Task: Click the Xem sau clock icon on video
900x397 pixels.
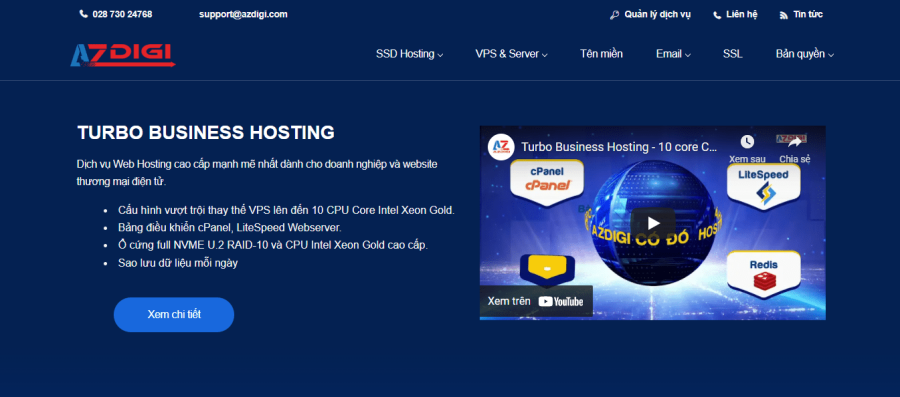Action: pyautogui.click(x=747, y=142)
